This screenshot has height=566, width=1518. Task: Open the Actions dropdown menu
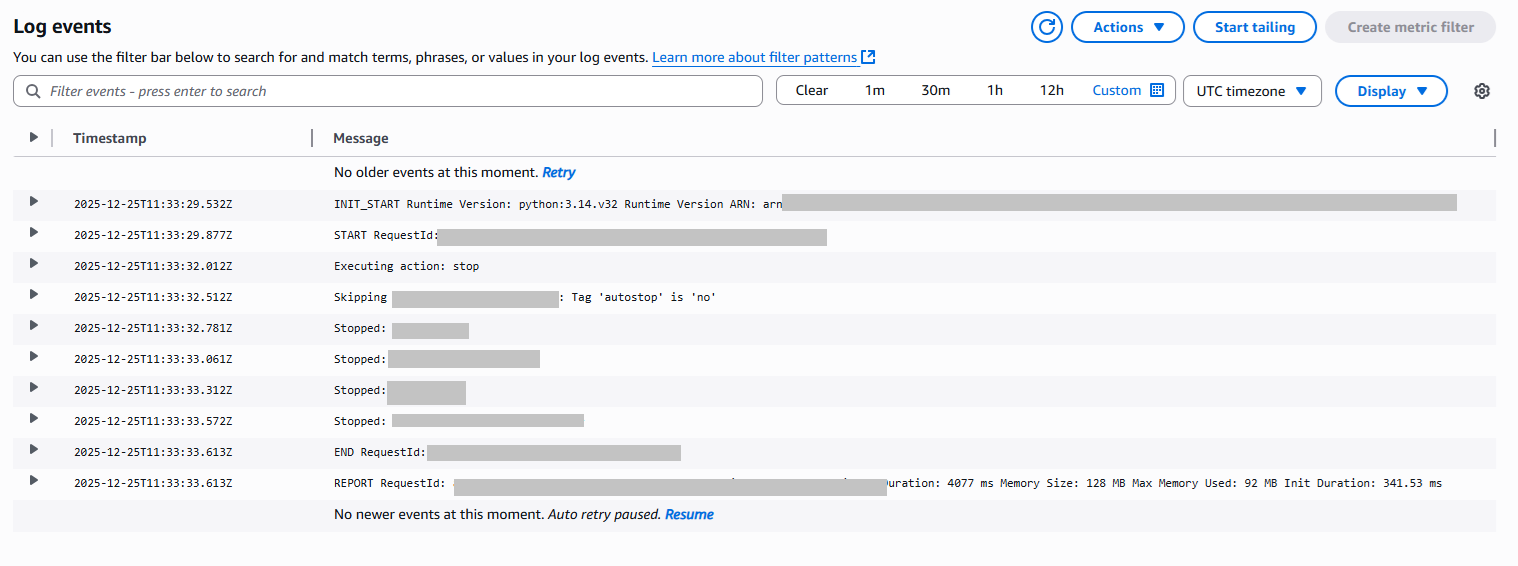tap(1128, 27)
